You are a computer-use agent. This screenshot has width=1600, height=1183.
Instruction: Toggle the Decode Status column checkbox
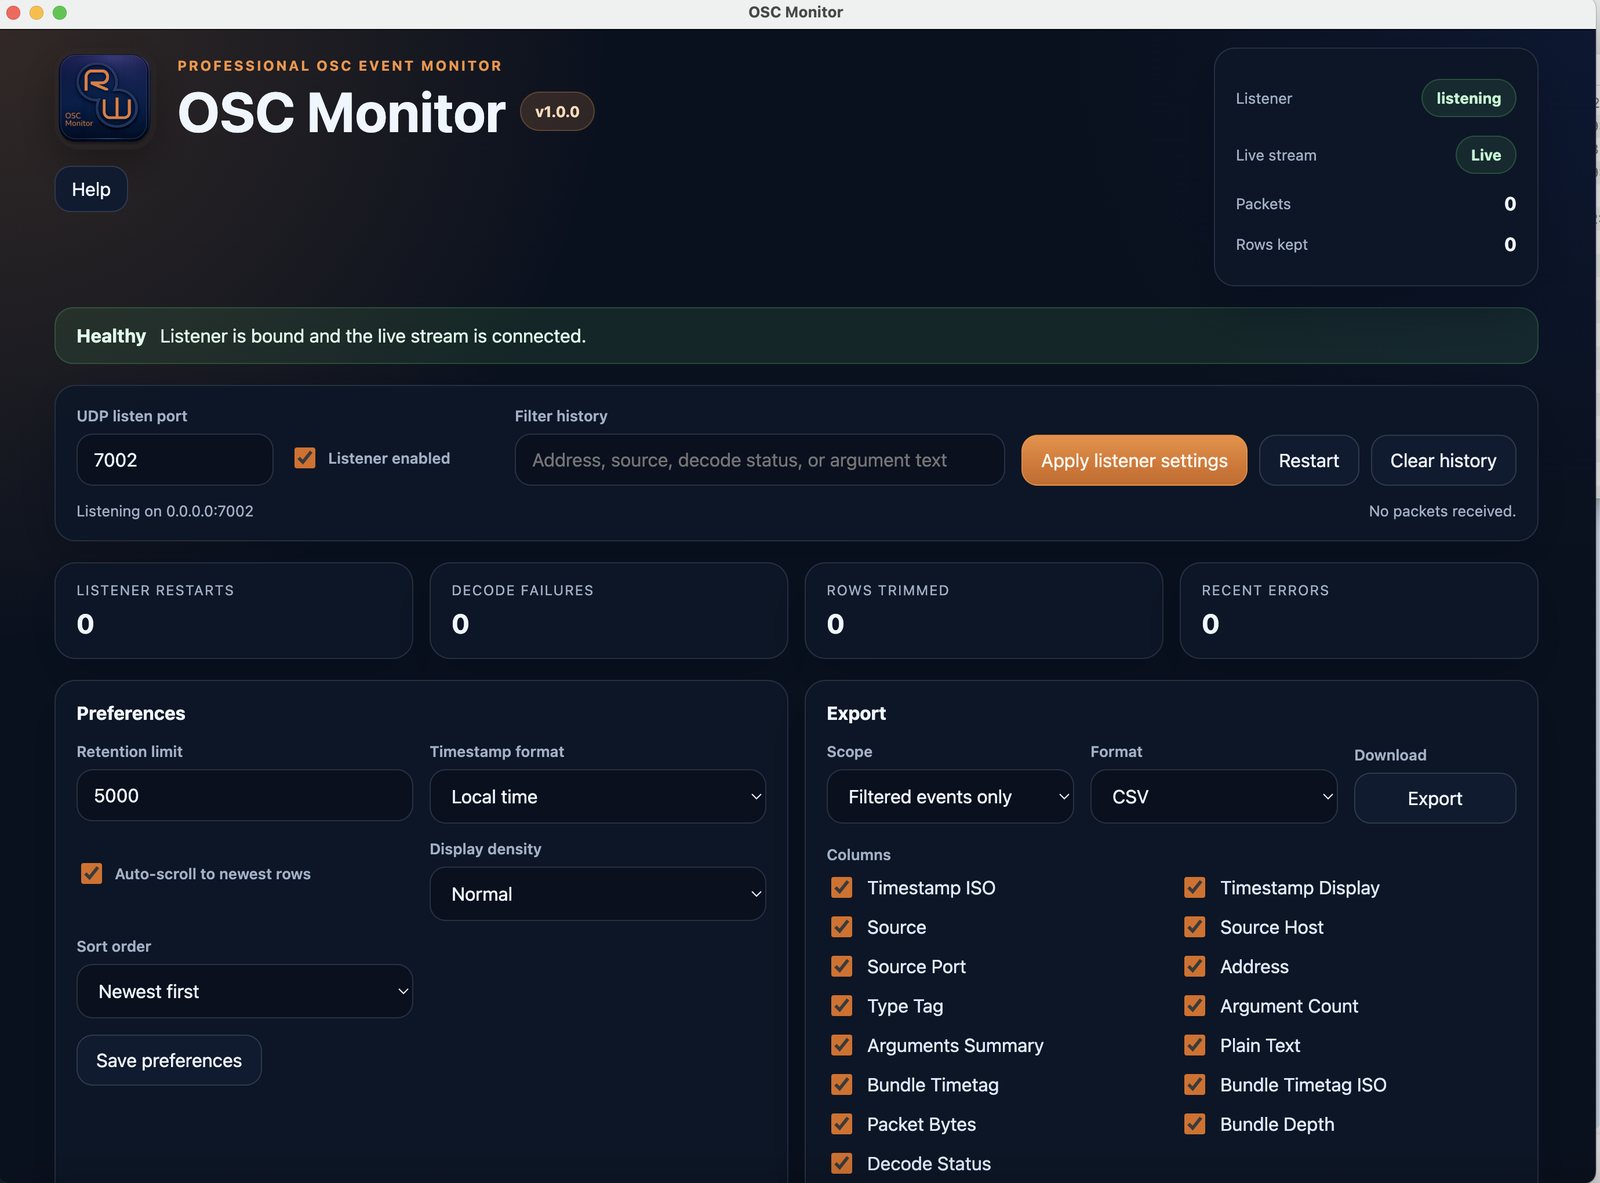[x=842, y=1164]
